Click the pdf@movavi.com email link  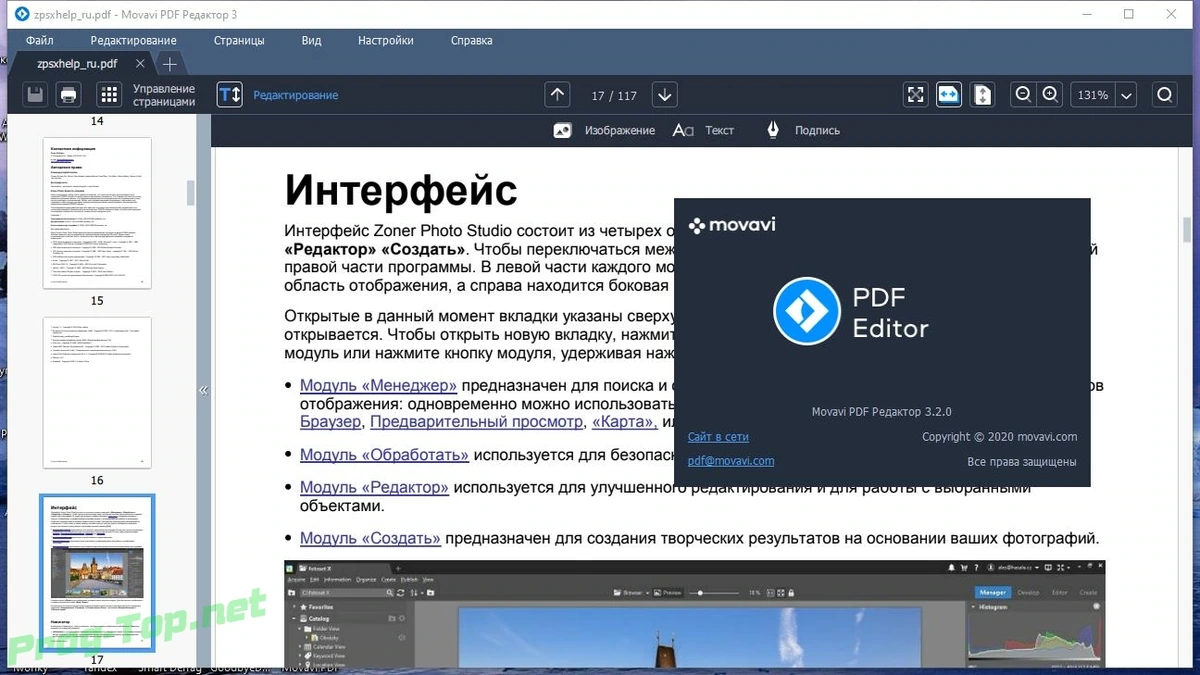click(731, 461)
